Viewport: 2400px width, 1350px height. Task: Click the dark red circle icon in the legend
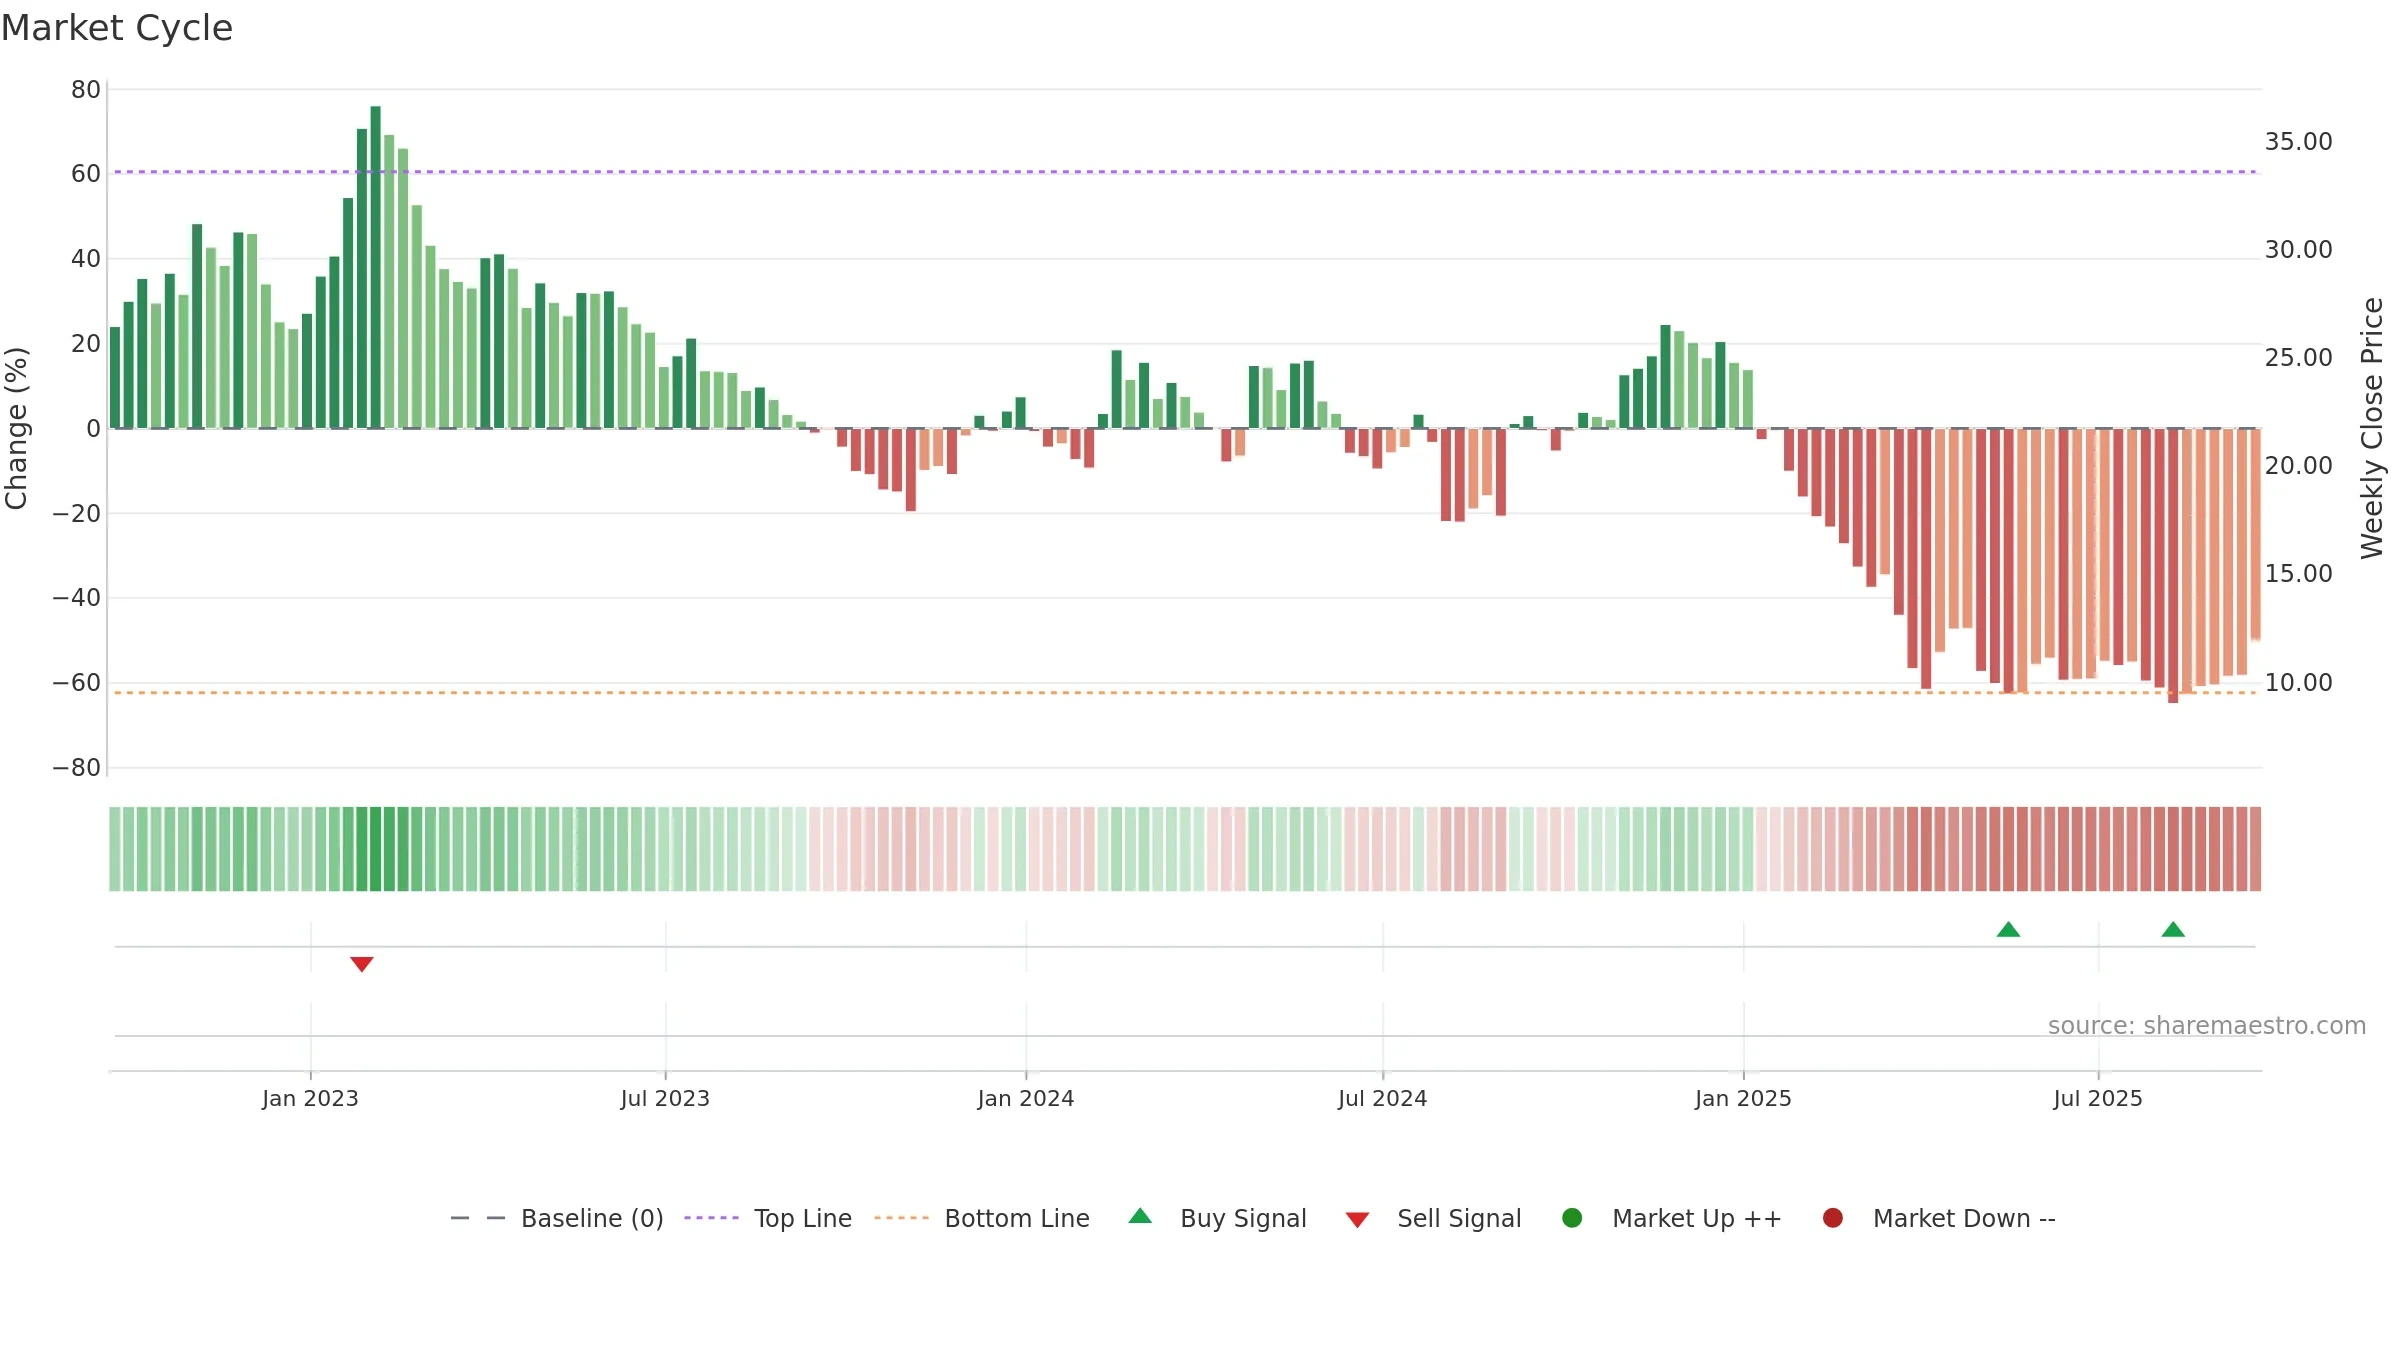[x=1833, y=1218]
